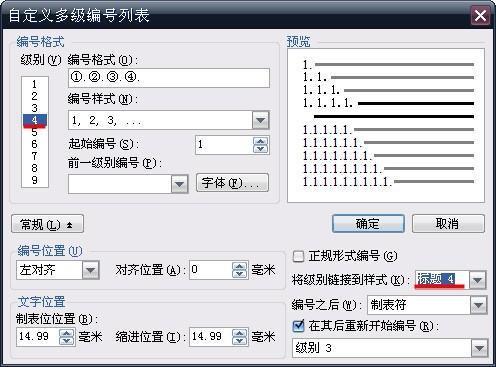Open the 级别 3 restart dropdown

coord(479,349)
